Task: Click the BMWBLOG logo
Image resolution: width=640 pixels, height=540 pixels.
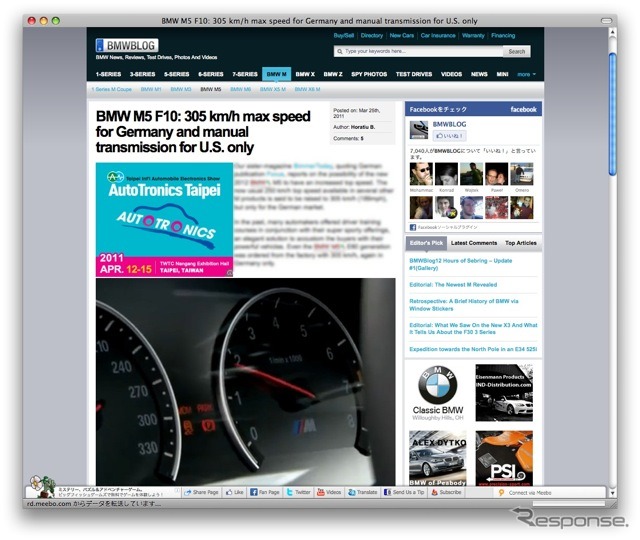Action: pyautogui.click(x=127, y=45)
